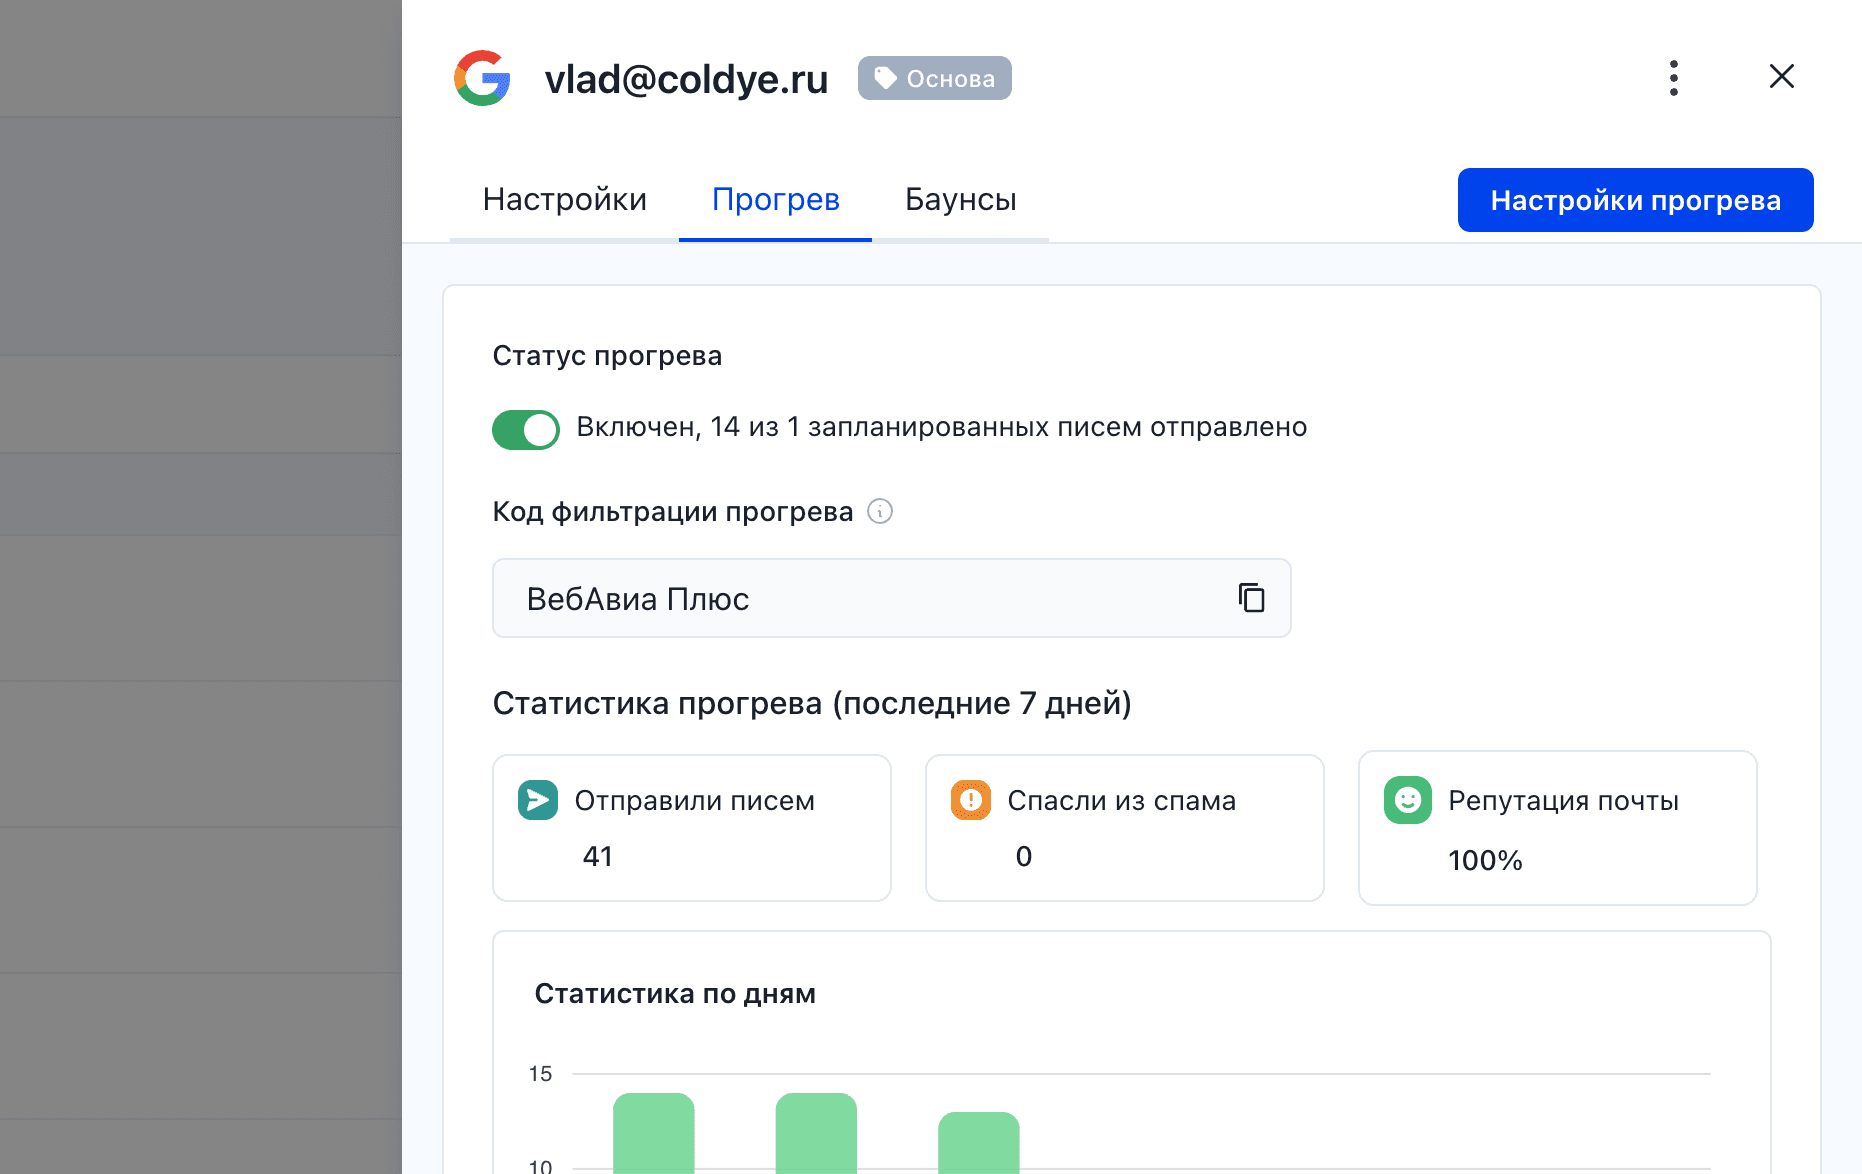
Task: Click the third green bar in daily chart
Action: (x=978, y=1143)
